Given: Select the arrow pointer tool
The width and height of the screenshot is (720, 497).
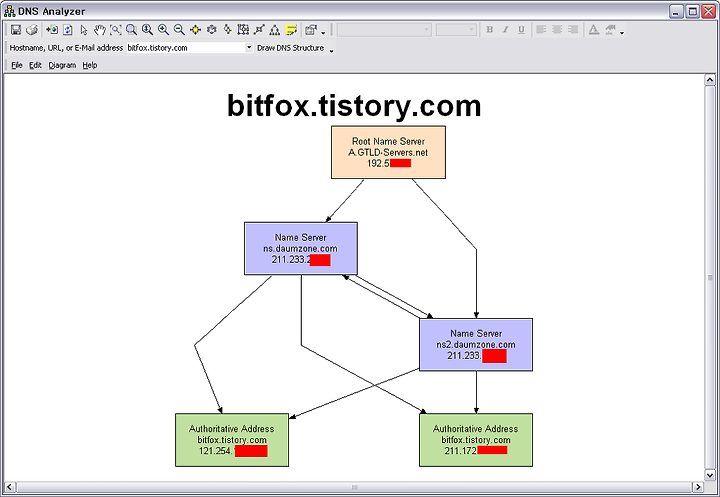Looking at the screenshot, I should pos(84,30).
